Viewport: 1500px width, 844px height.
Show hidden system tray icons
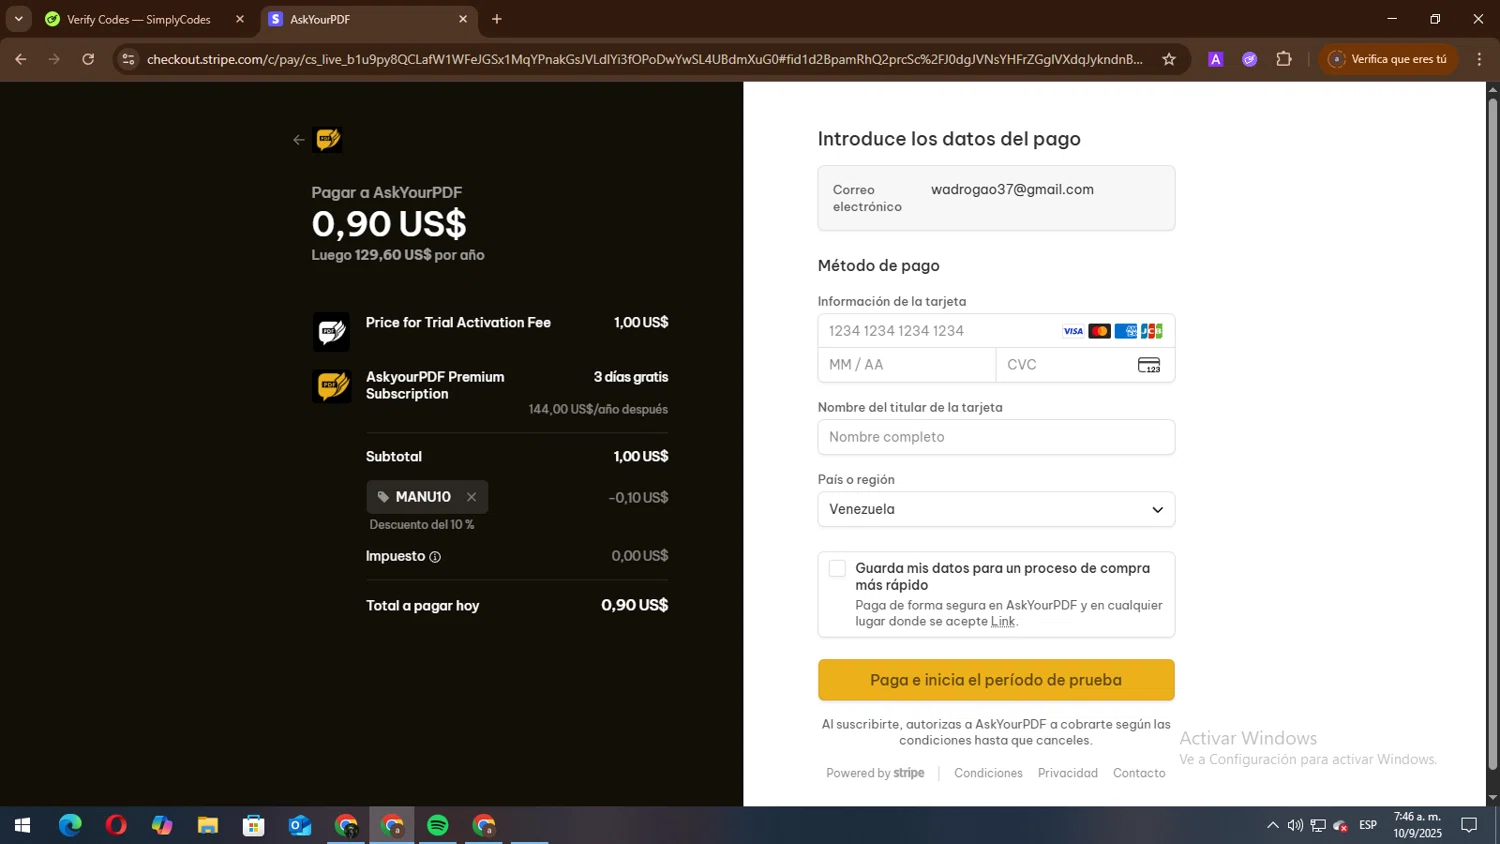(1272, 825)
